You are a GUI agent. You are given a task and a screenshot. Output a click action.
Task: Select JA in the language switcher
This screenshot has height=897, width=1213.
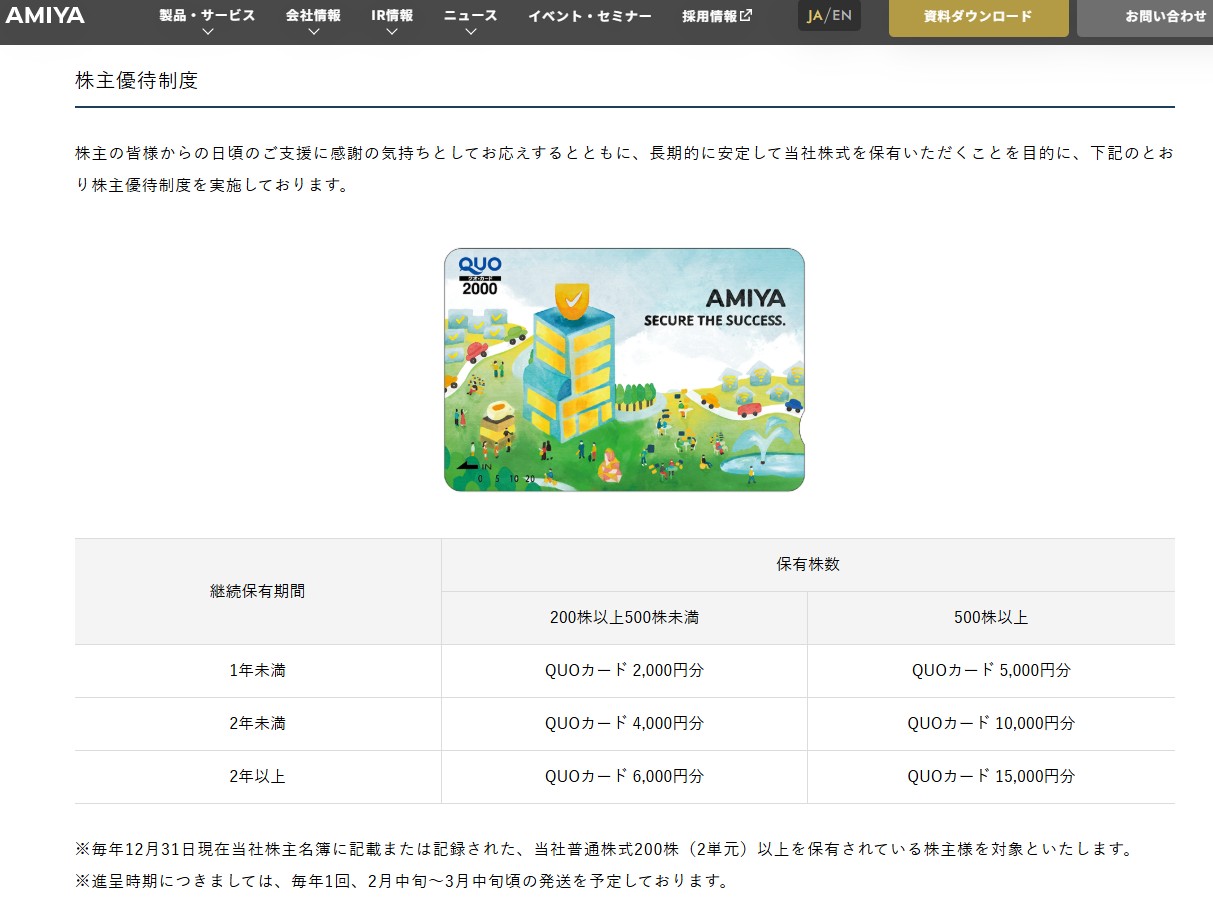pos(814,15)
